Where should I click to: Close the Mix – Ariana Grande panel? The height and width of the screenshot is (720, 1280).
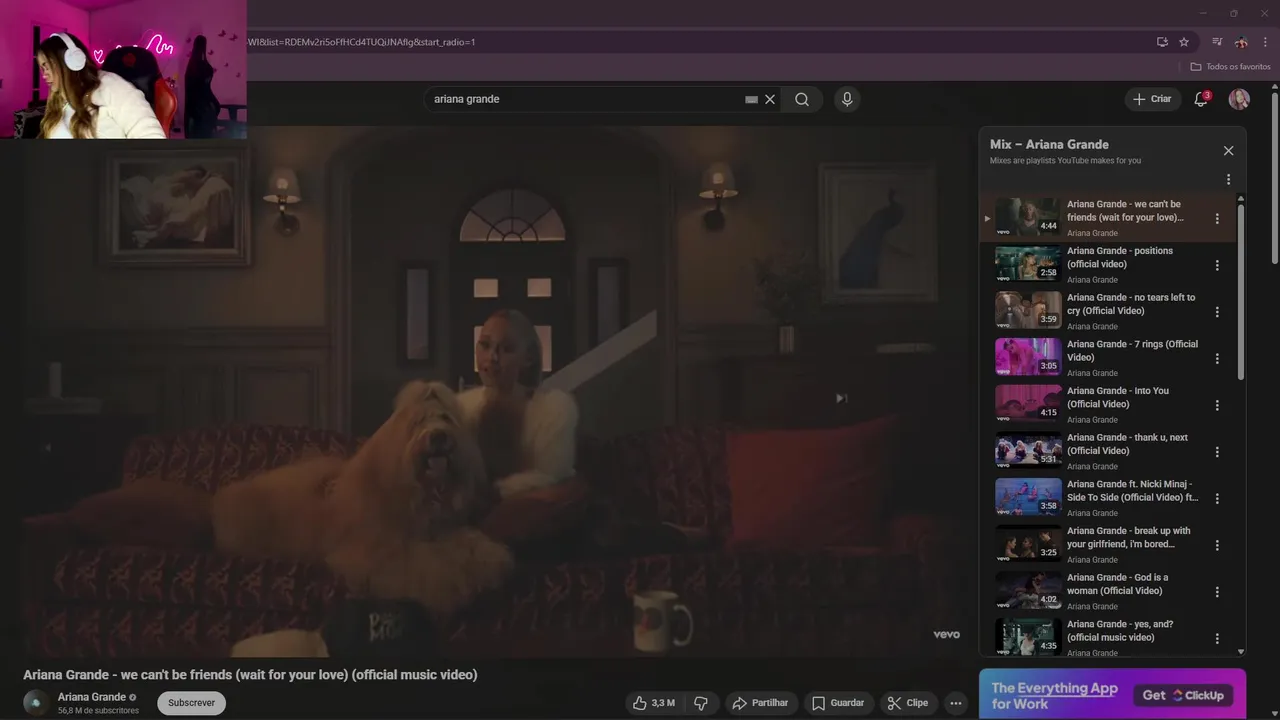(1228, 151)
